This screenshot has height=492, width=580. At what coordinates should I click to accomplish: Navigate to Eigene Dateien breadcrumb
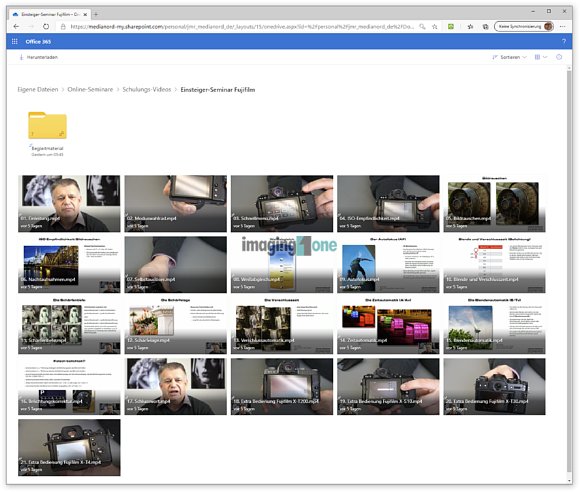[38, 90]
